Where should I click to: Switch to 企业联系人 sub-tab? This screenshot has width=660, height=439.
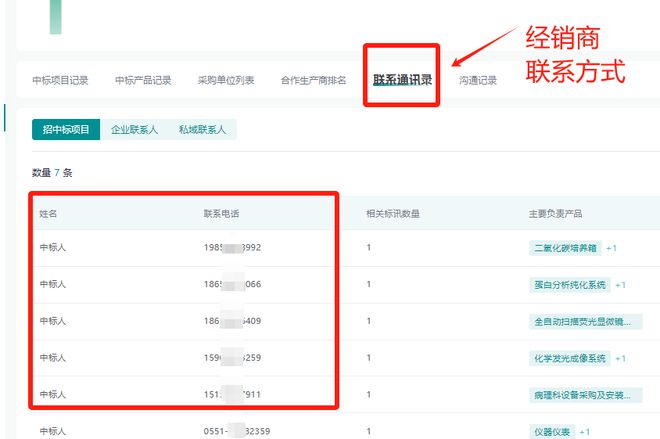tap(134, 130)
